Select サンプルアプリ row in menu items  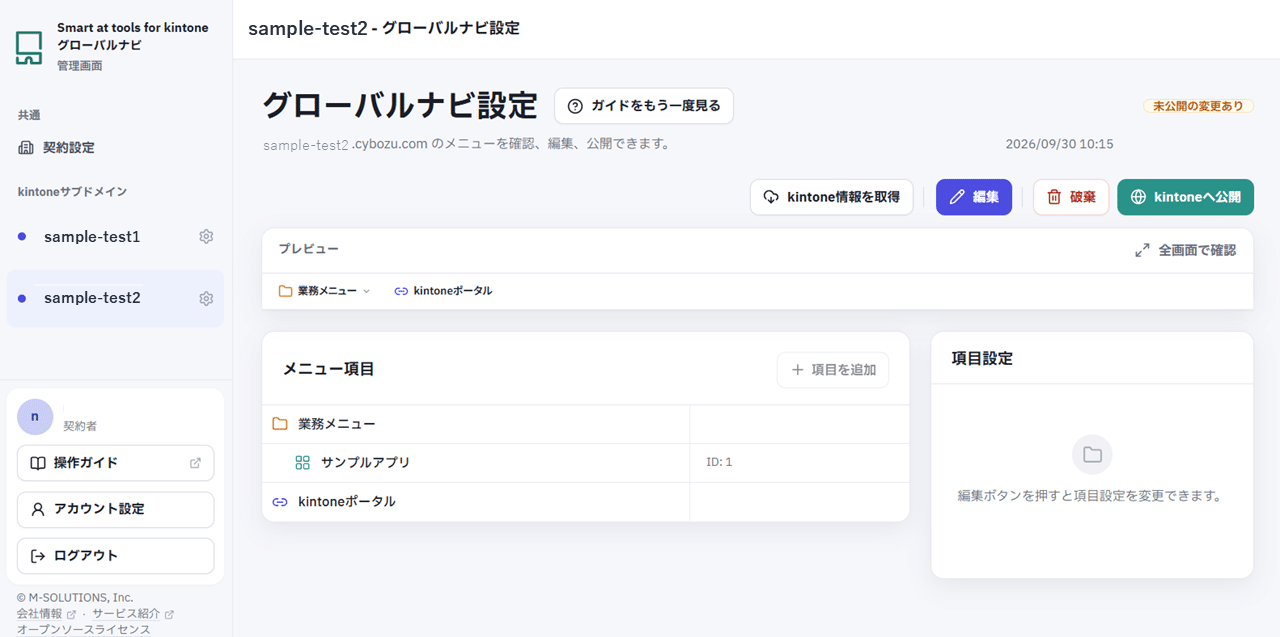pos(586,463)
